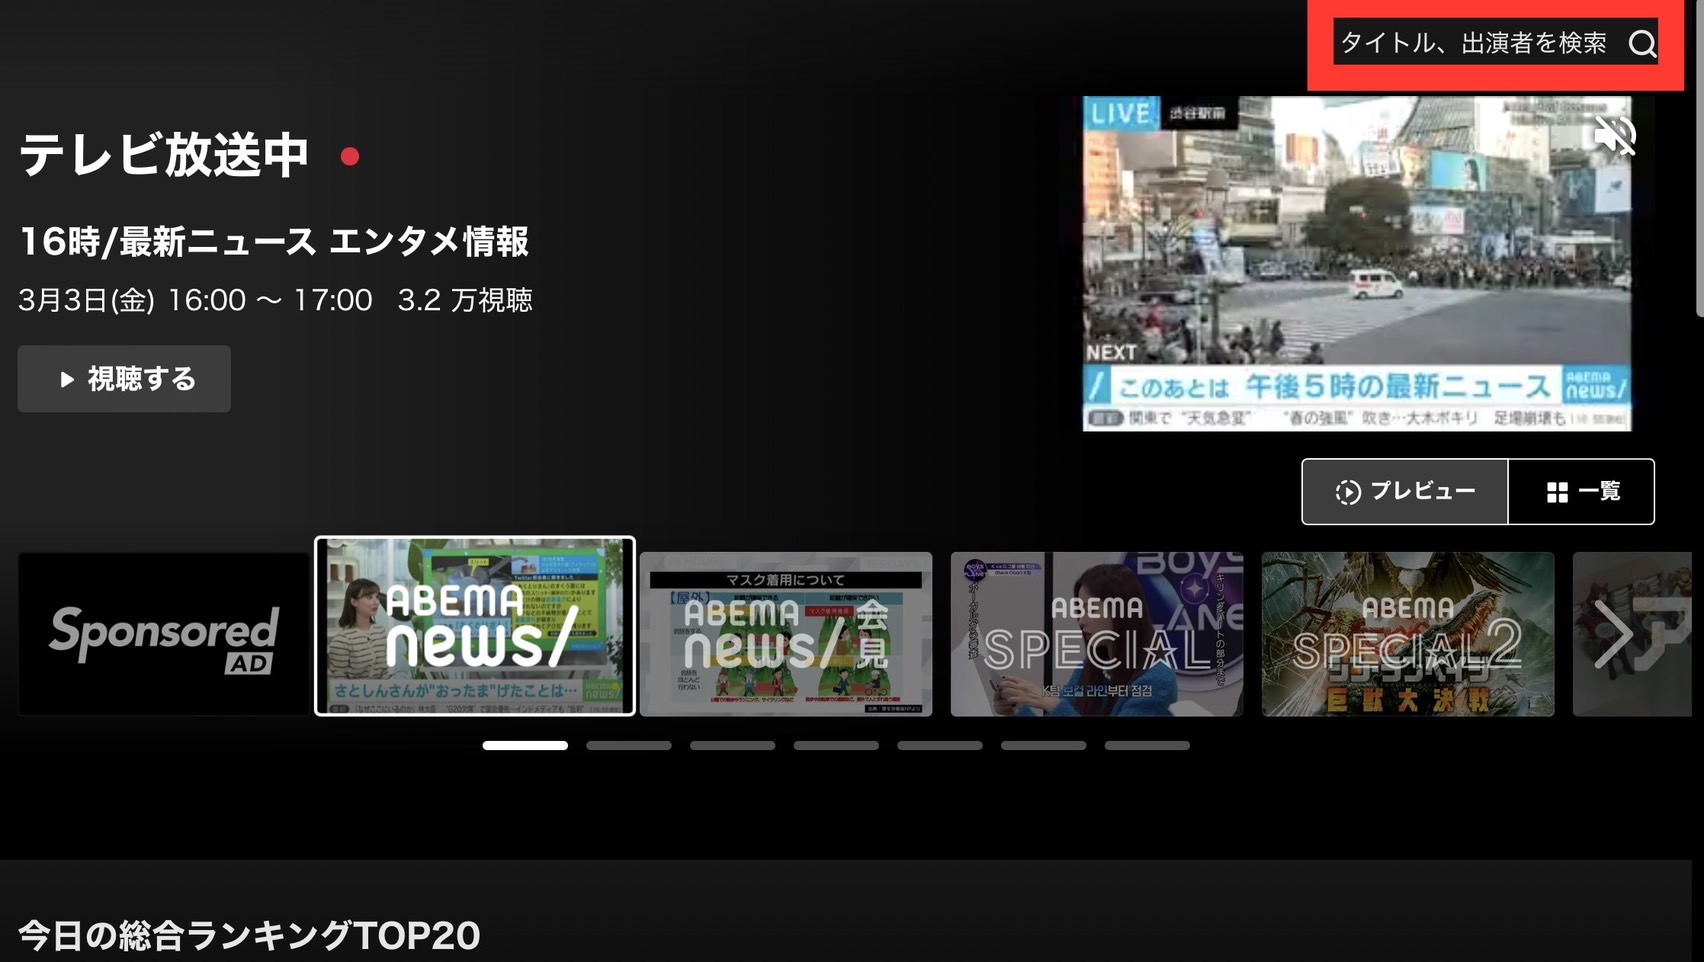1704x962 pixels.
Task: Jump to fifth carousel page indicator
Action: 940,745
